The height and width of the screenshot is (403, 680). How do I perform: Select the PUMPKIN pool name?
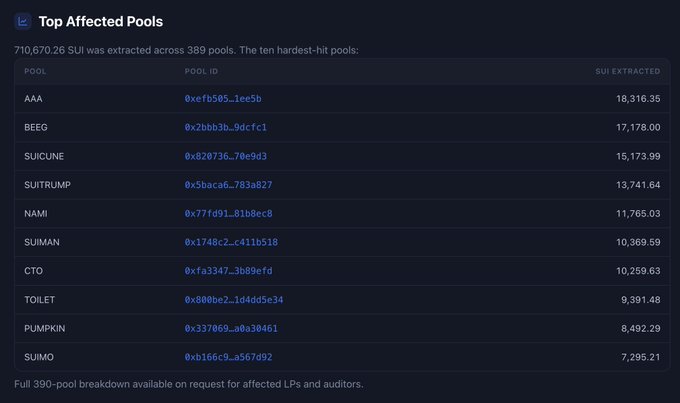(x=45, y=328)
